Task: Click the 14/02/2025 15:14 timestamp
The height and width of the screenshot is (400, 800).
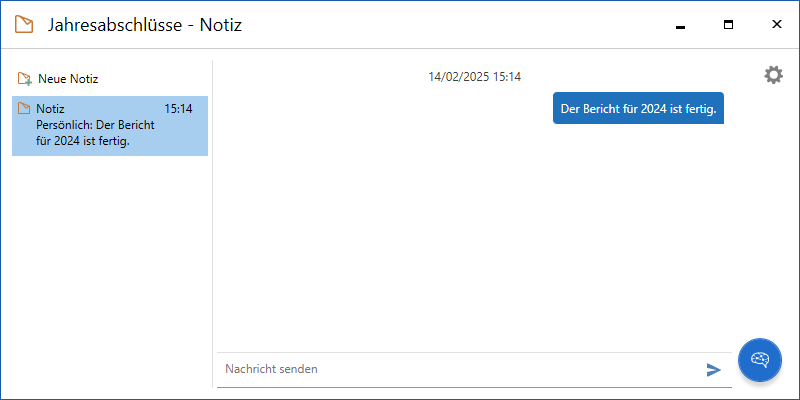Action: [474, 76]
